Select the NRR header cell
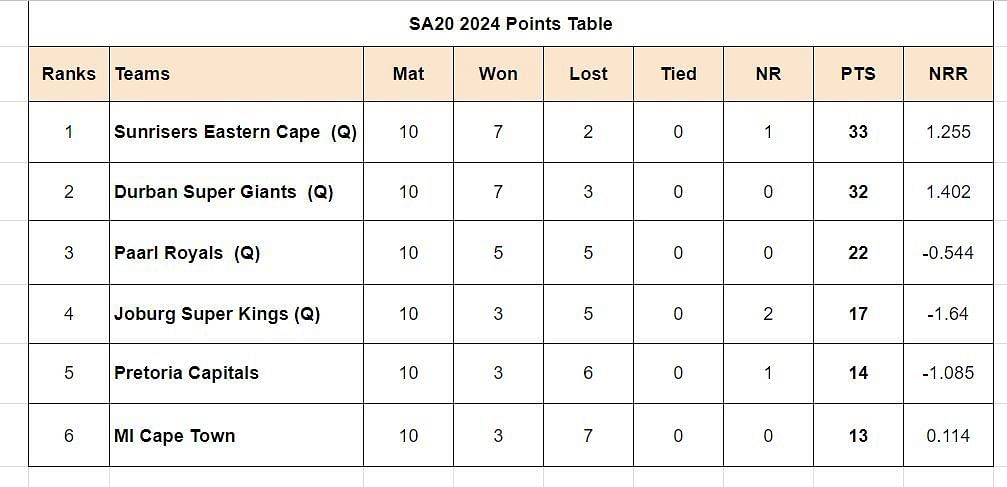The width and height of the screenshot is (1007, 487). point(948,74)
